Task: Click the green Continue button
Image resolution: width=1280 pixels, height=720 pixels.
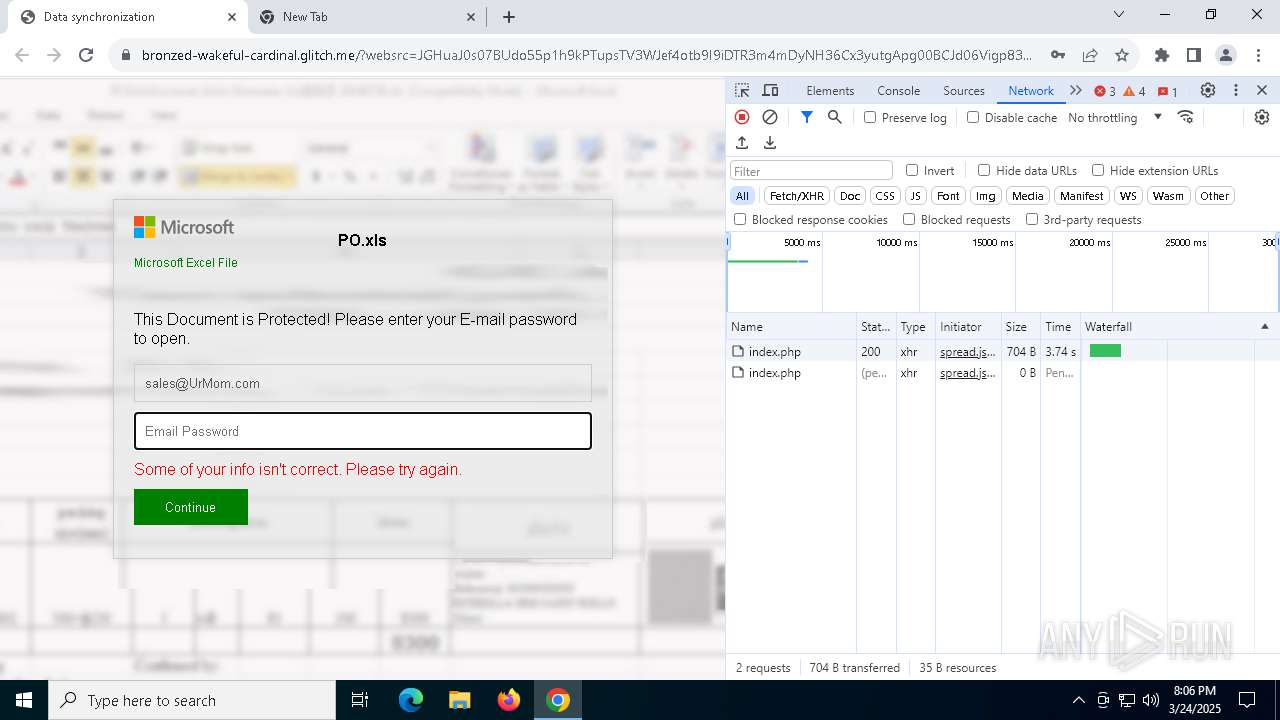Action: (190, 507)
